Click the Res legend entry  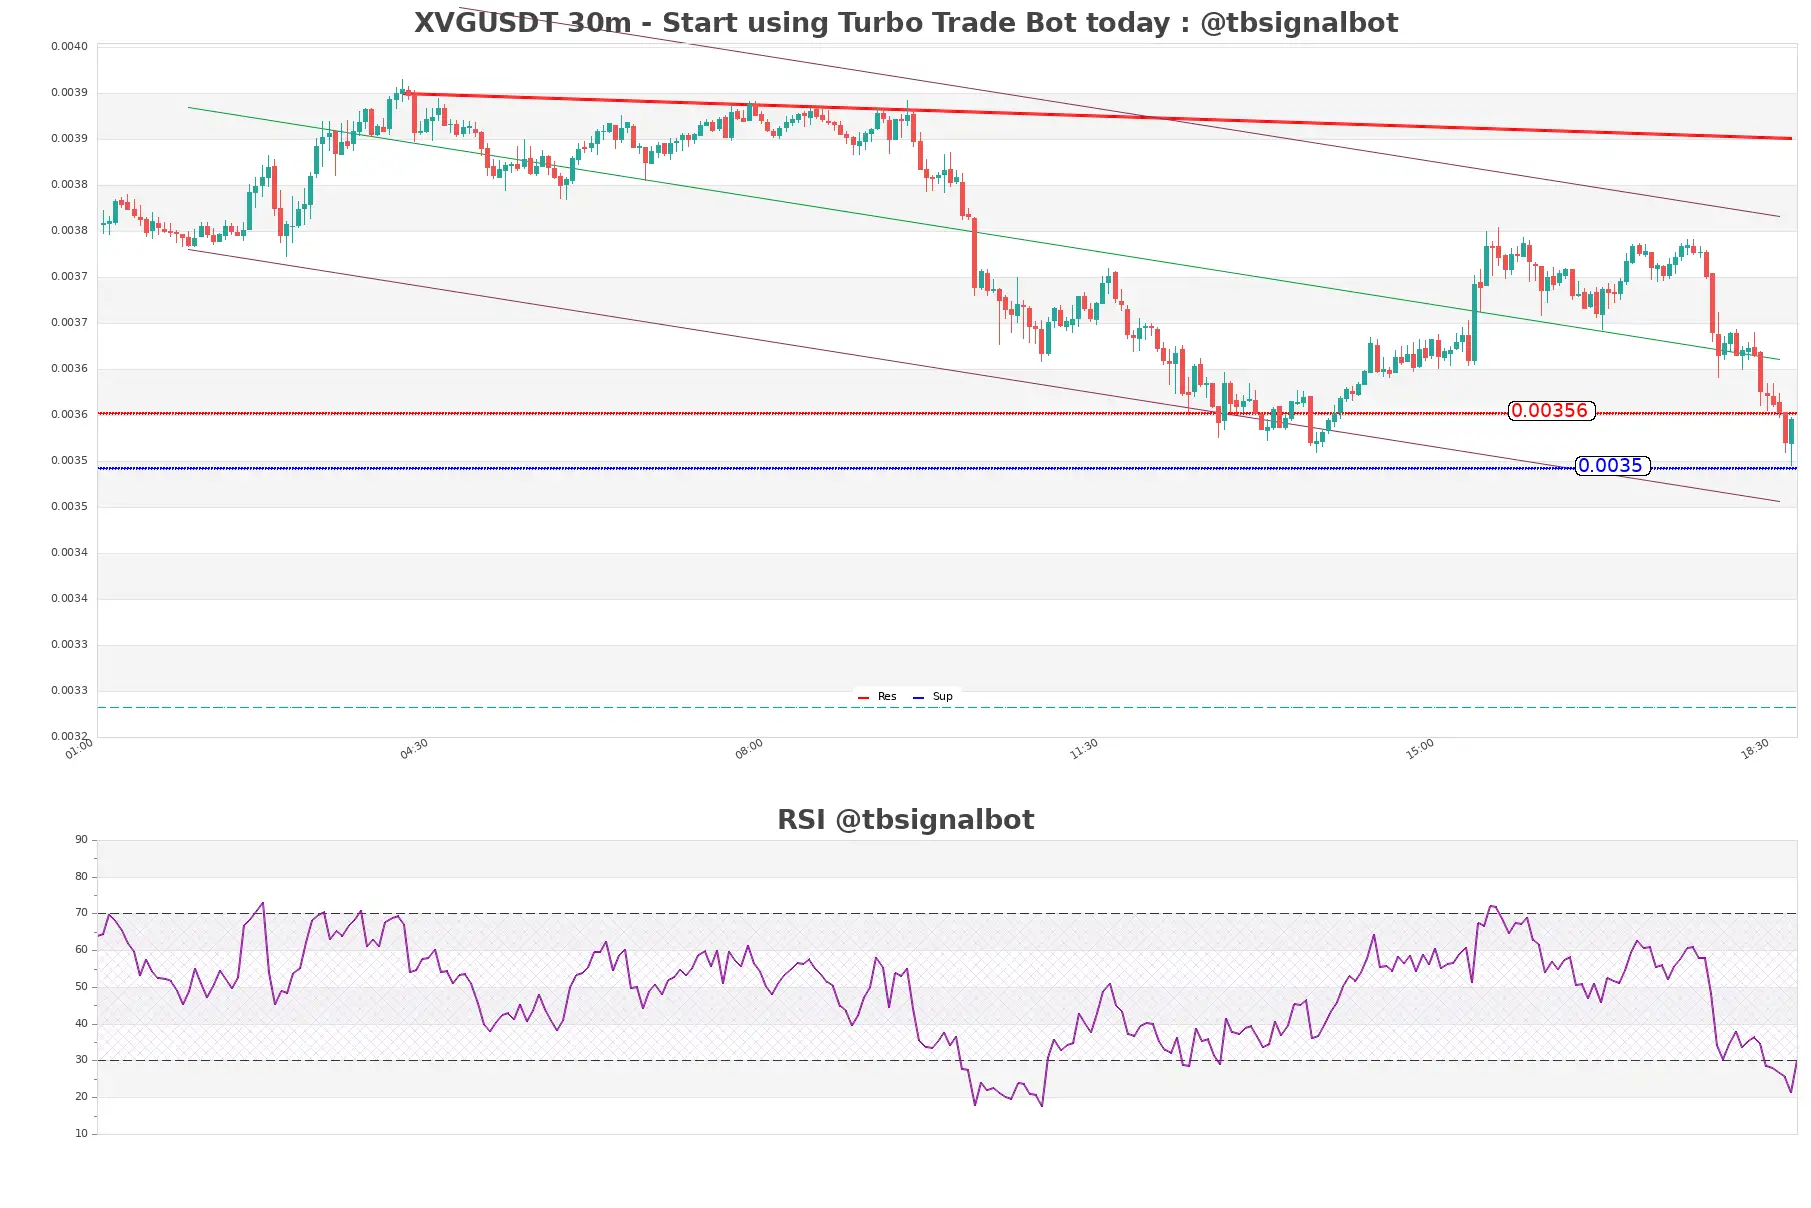pos(878,697)
